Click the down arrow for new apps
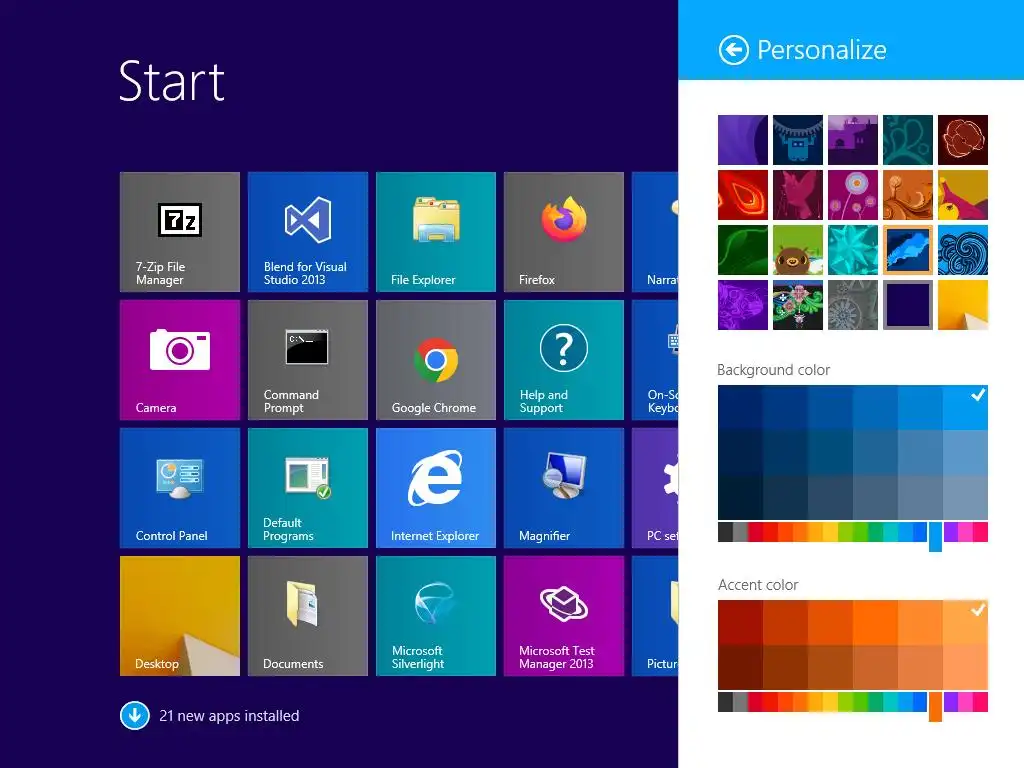The height and width of the screenshot is (768, 1024). (135, 716)
